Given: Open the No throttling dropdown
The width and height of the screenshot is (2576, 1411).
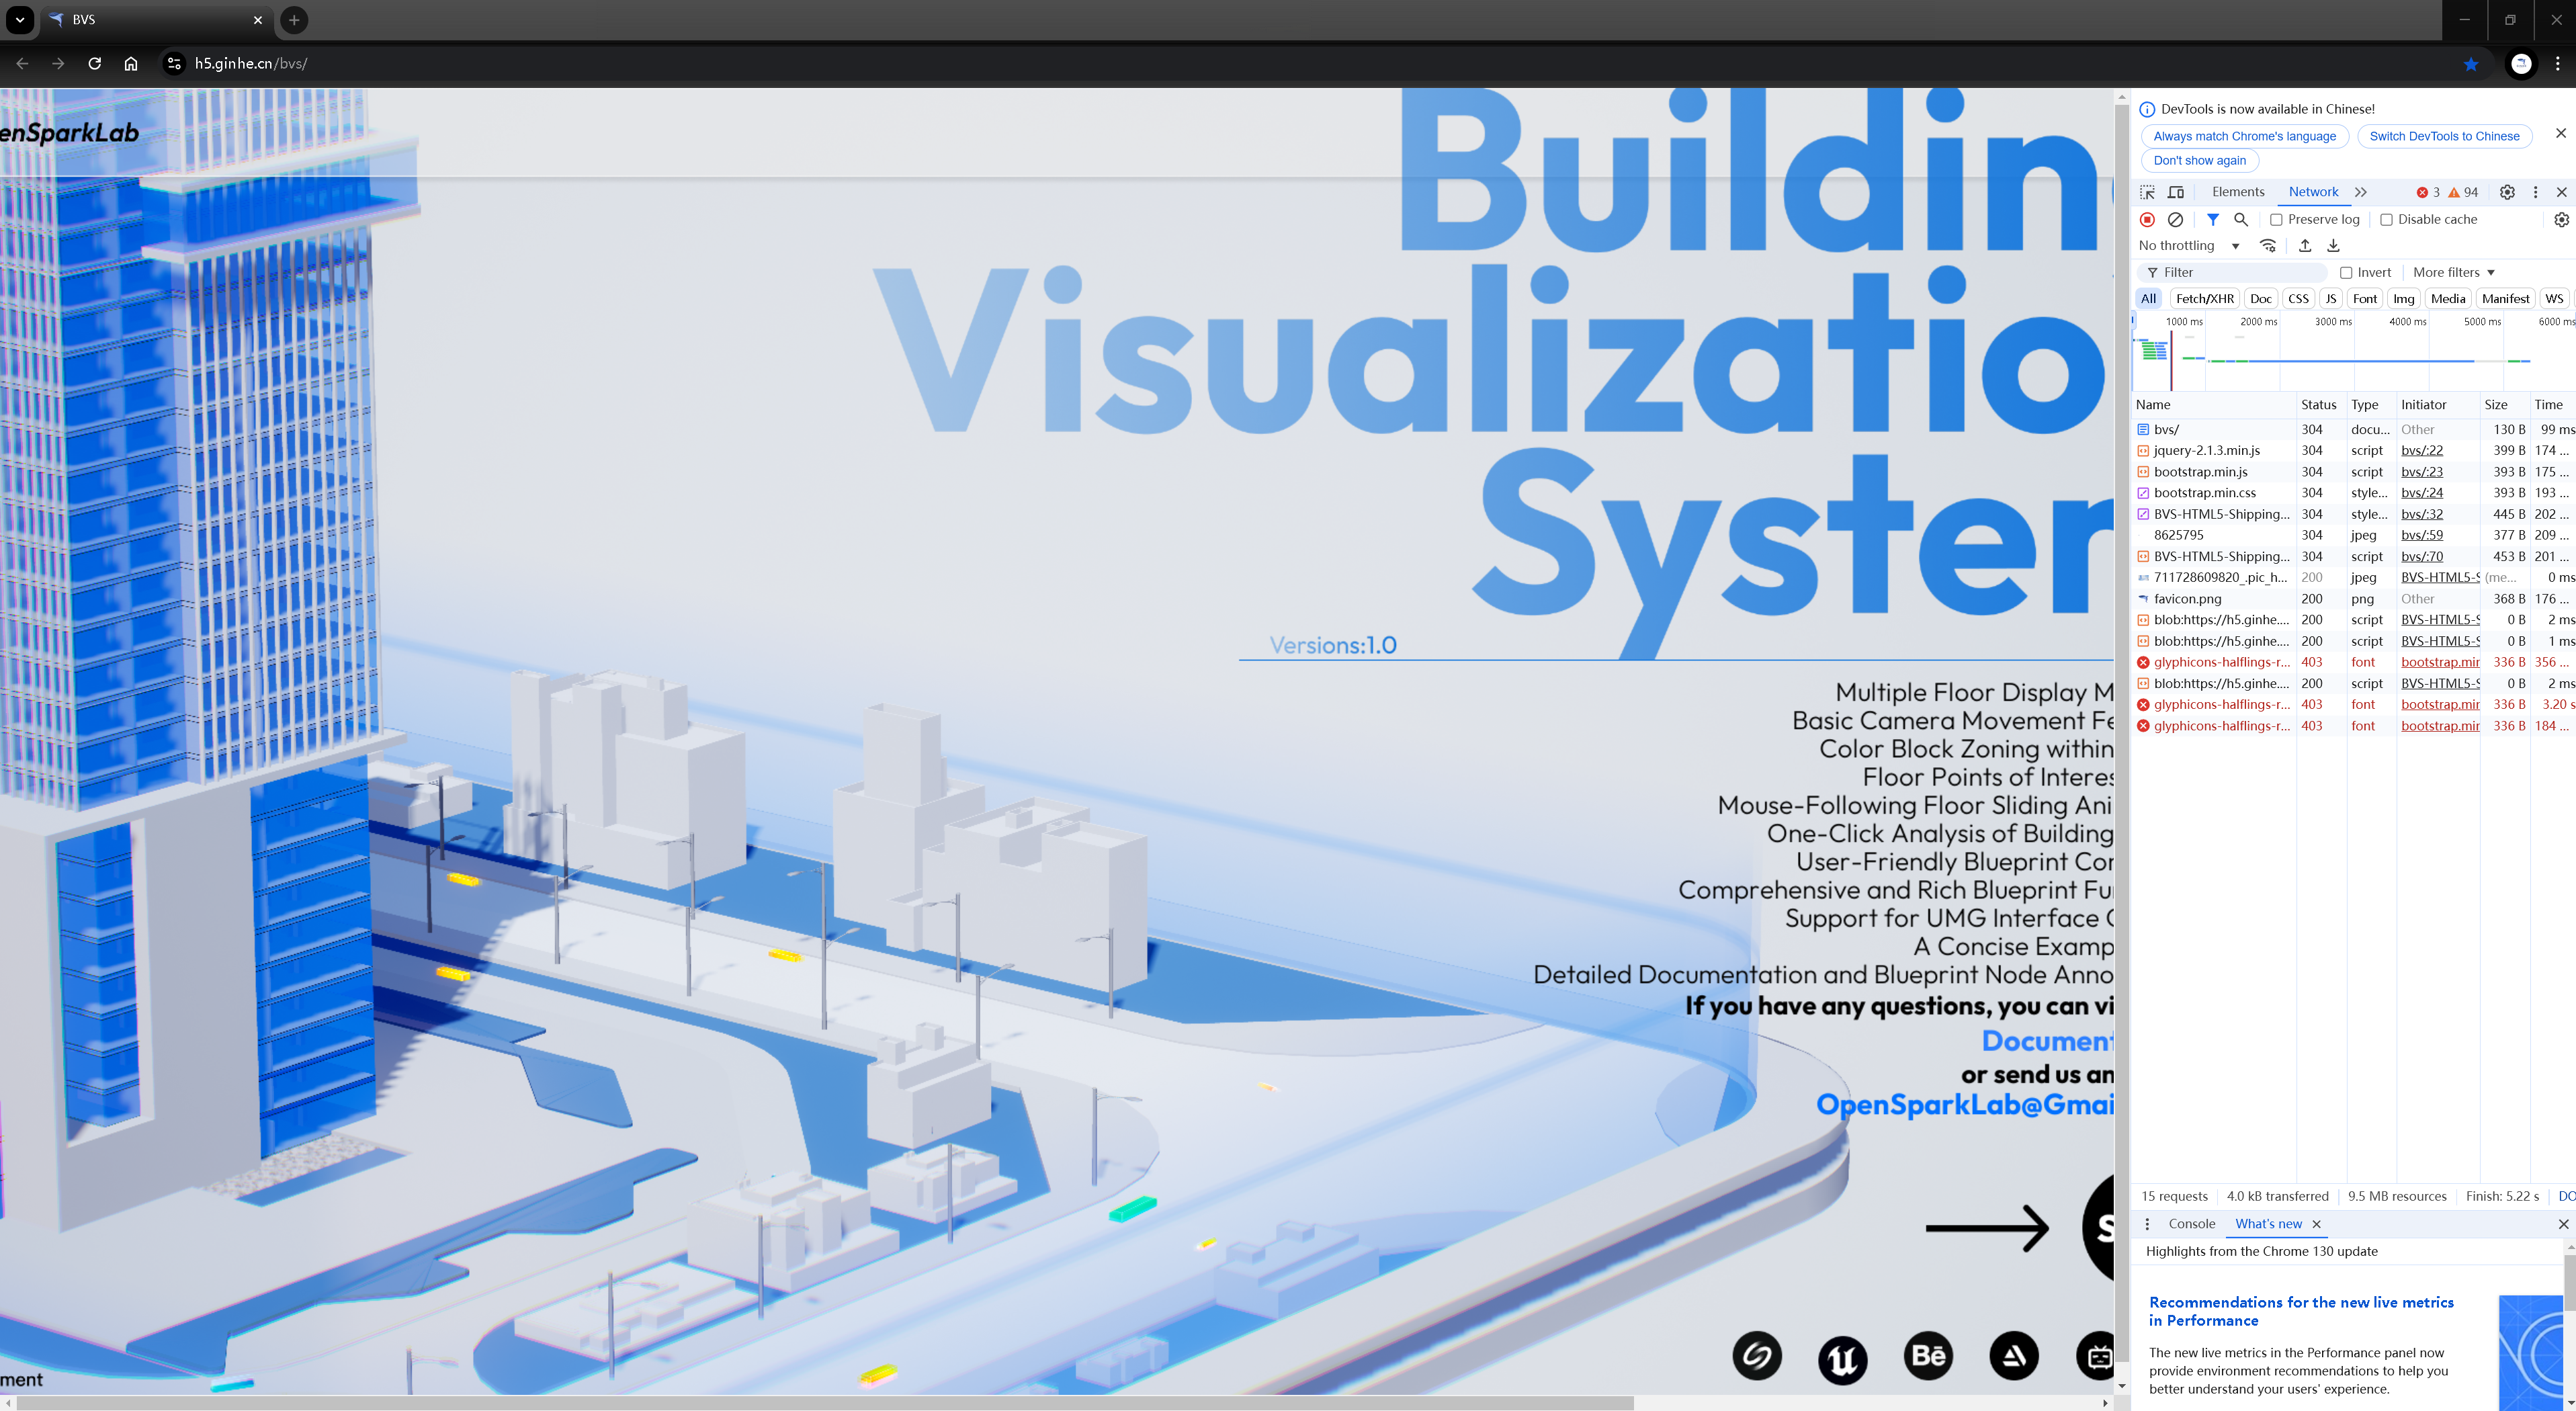Looking at the screenshot, I should click(x=2189, y=246).
